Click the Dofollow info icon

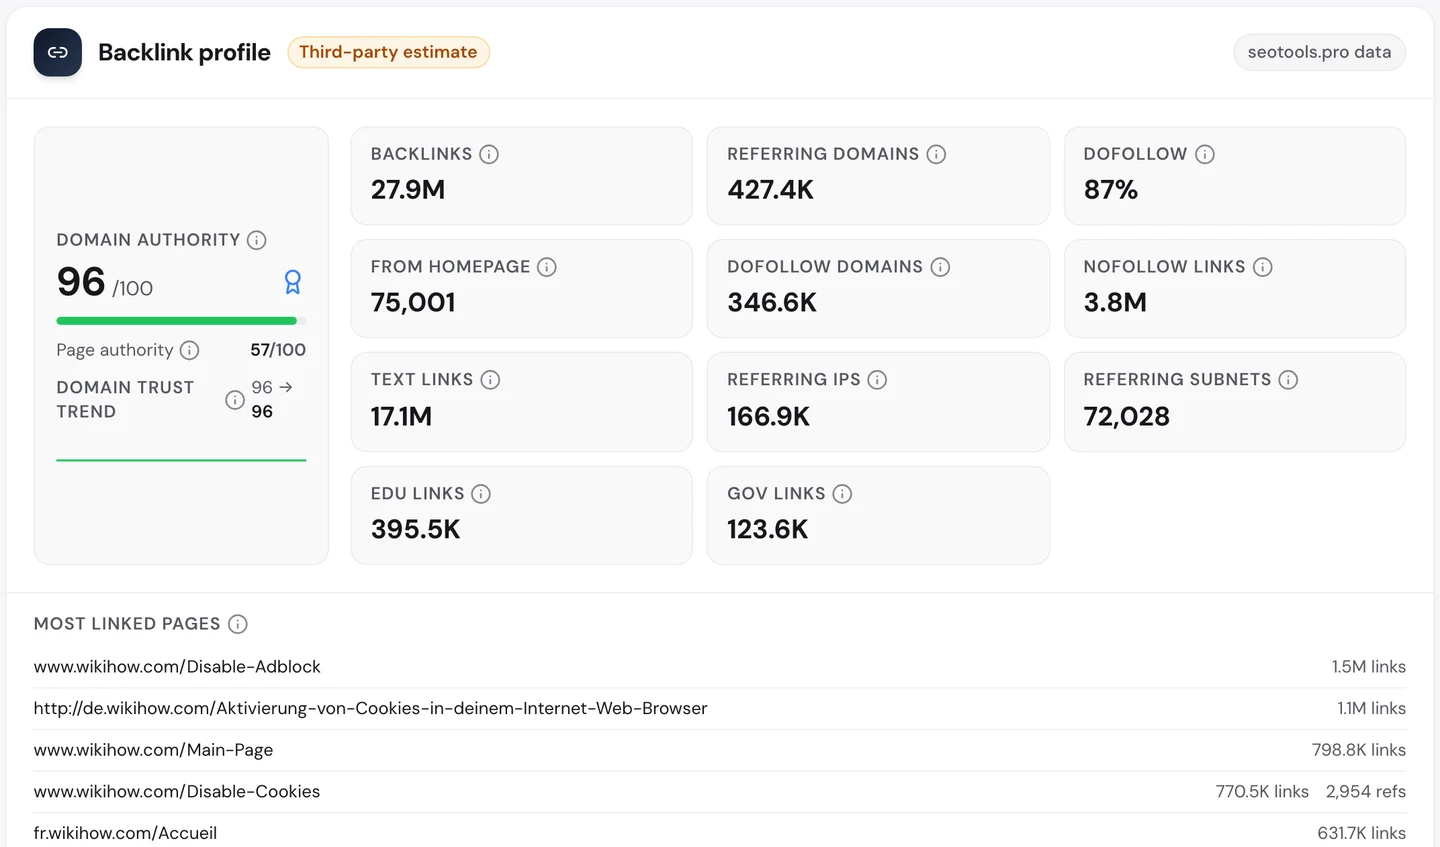click(x=1205, y=154)
